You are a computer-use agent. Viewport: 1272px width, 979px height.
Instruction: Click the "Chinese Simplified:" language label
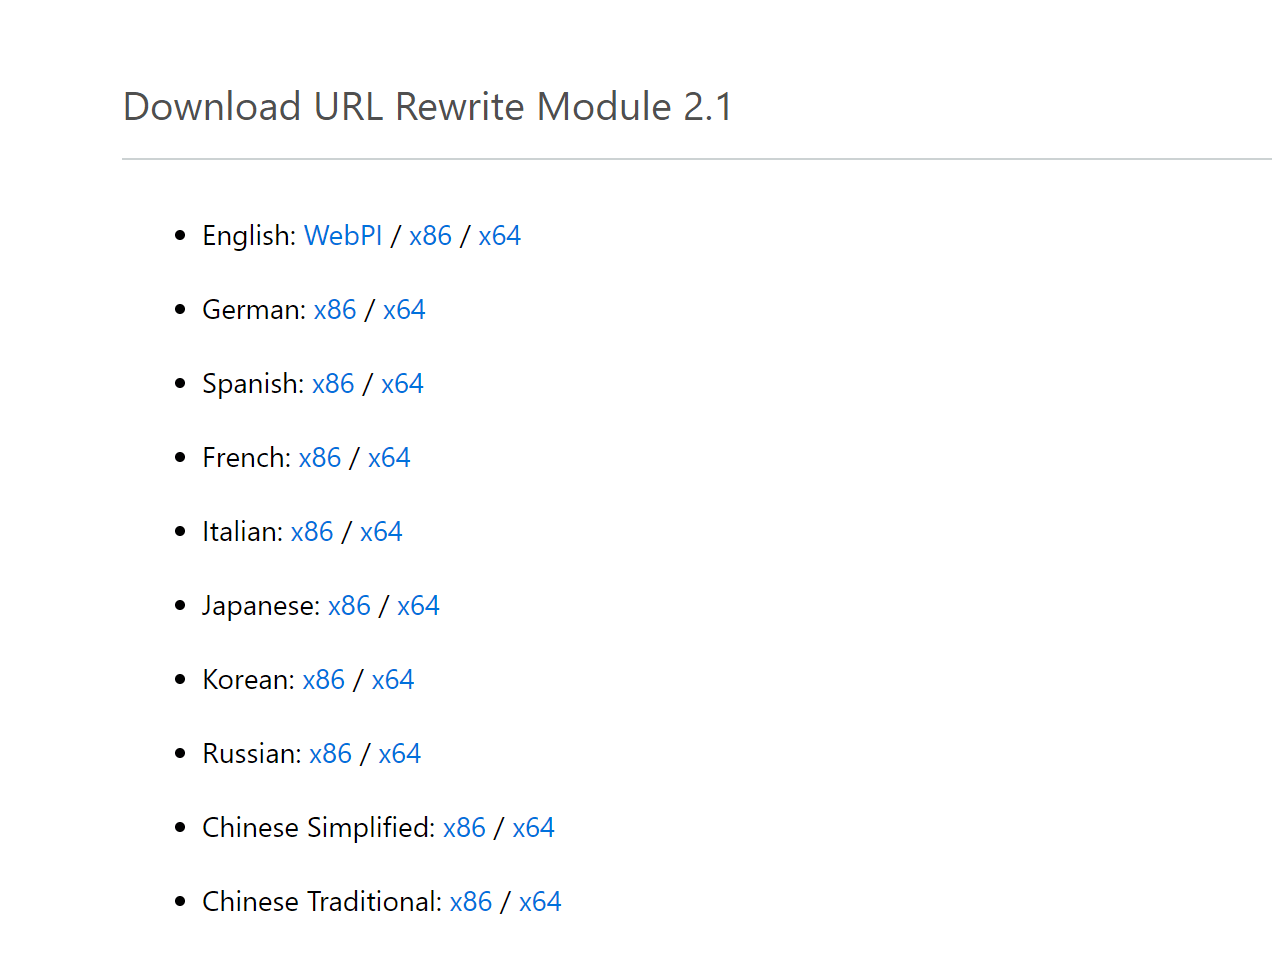click(319, 828)
